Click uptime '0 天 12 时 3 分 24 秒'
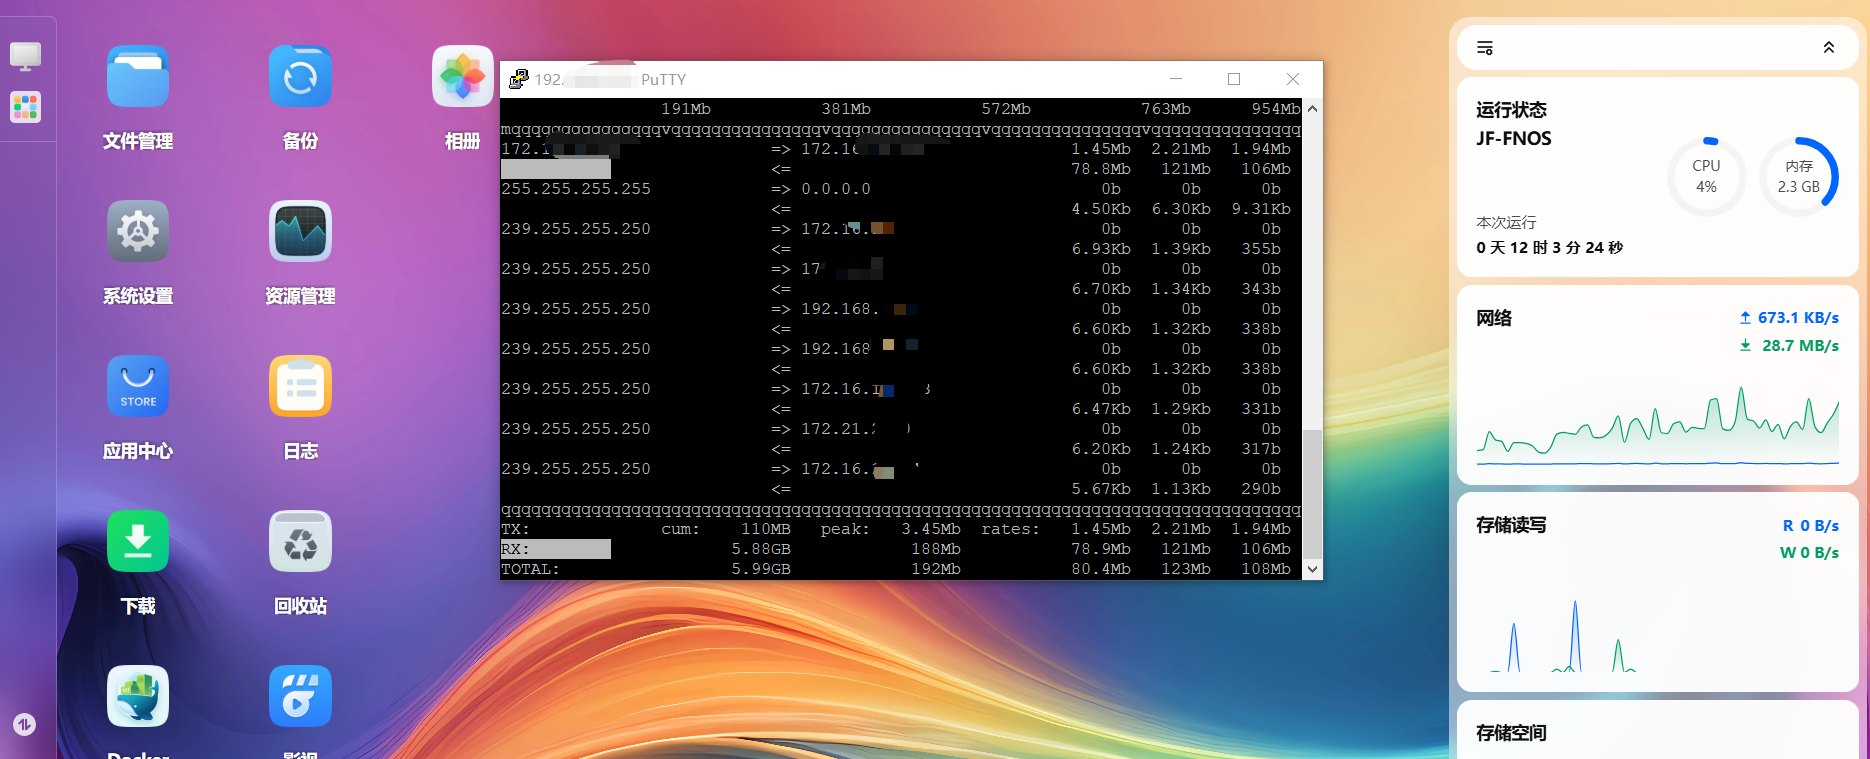The width and height of the screenshot is (1870, 759). point(1549,247)
